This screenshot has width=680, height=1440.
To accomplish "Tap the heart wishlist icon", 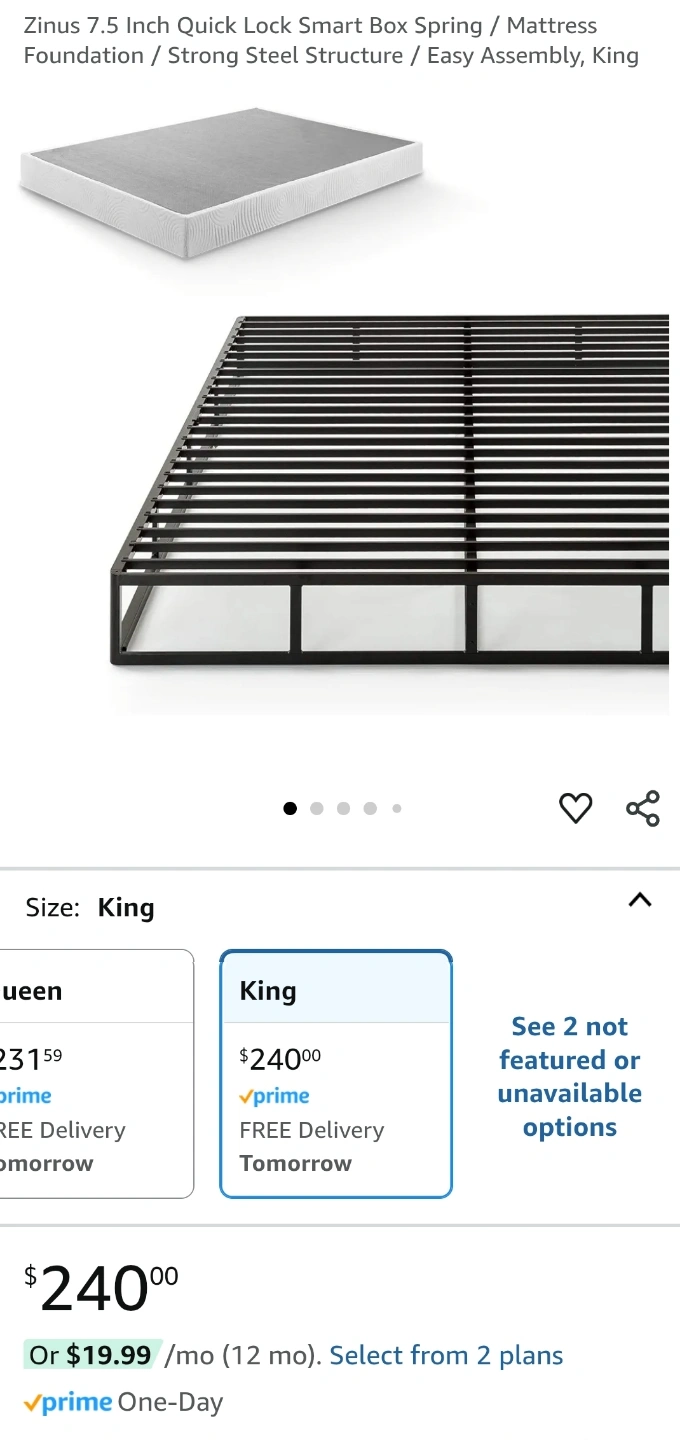I will tap(575, 808).
